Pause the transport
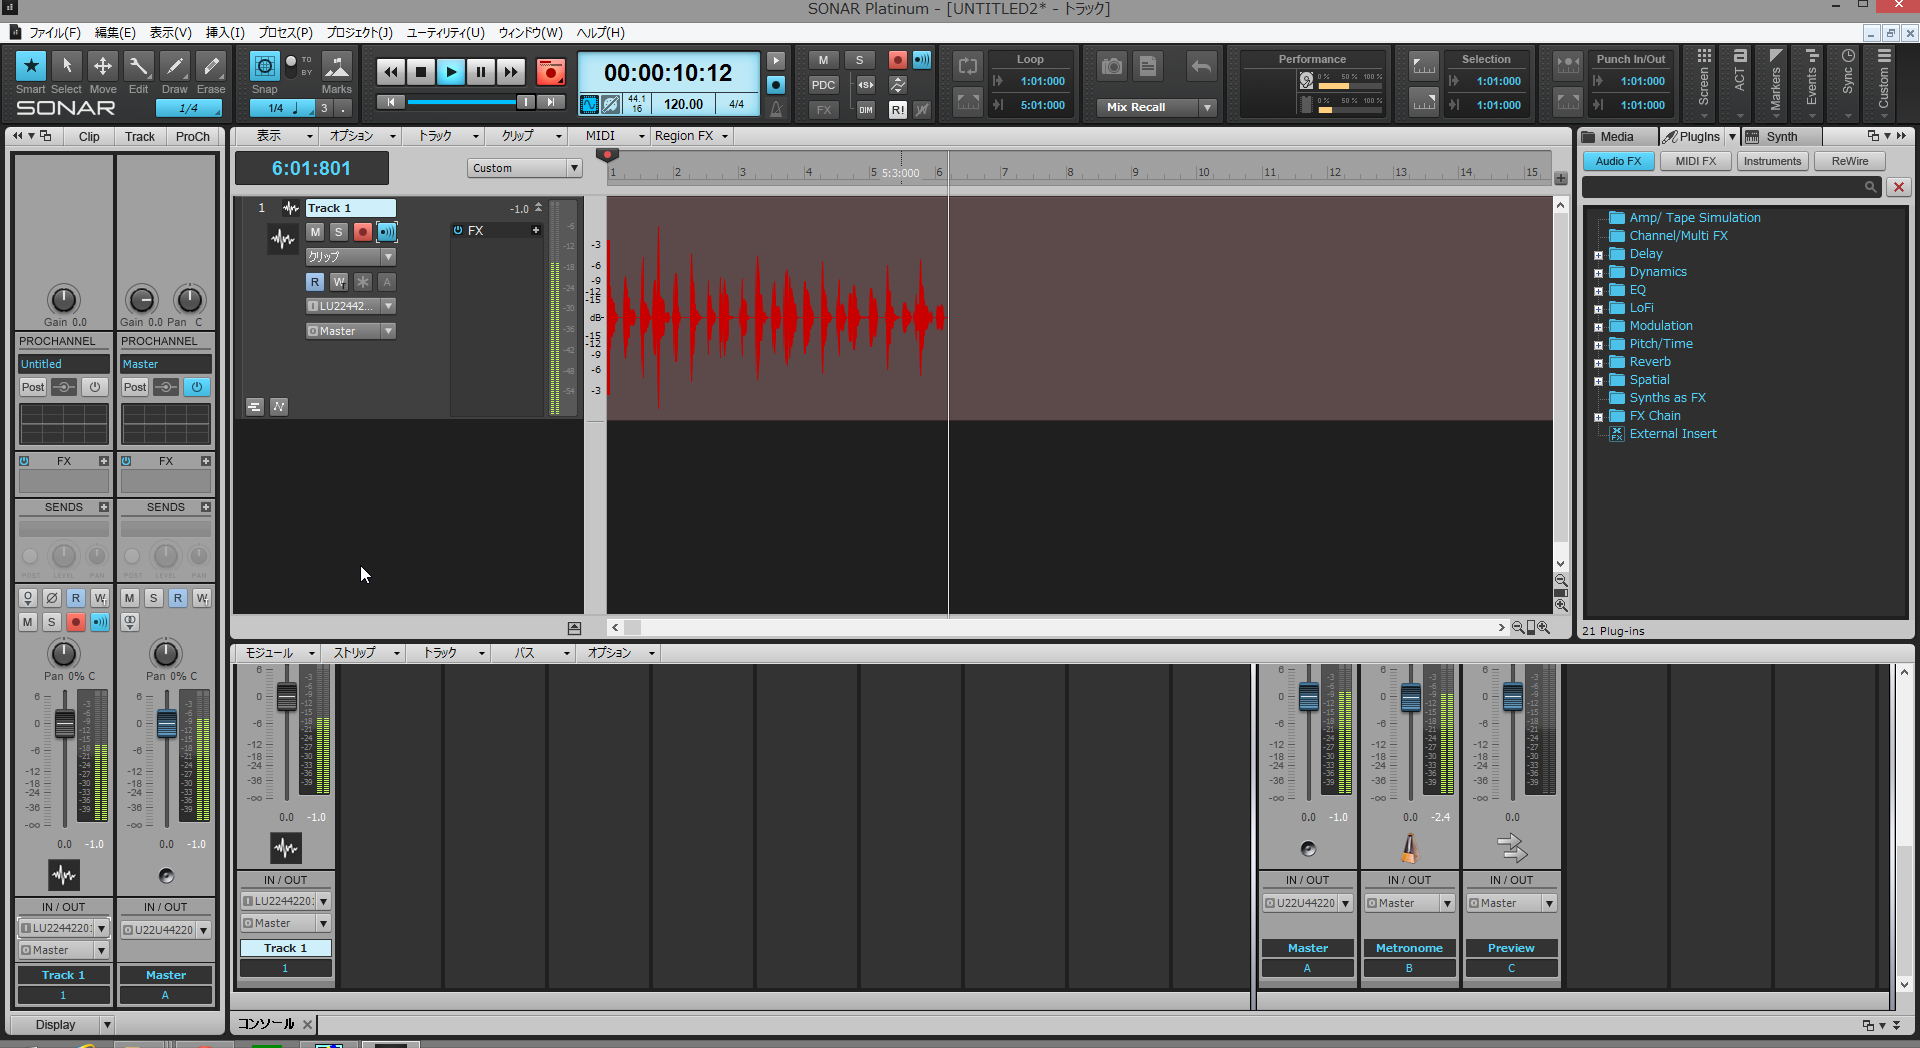 (x=481, y=72)
